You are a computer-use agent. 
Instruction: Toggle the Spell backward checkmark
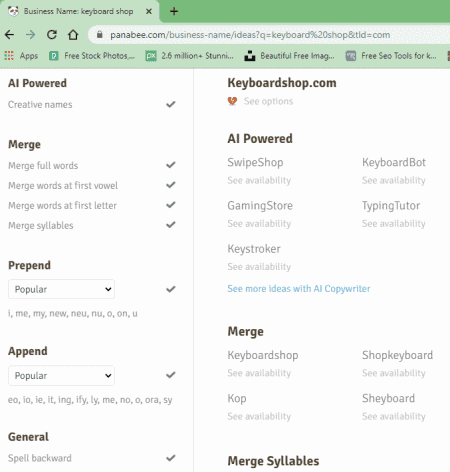pyautogui.click(x=171, y=458)
